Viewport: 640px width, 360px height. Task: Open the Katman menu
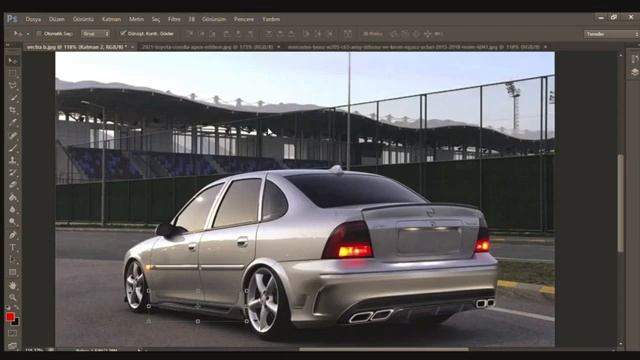[111, 19]
